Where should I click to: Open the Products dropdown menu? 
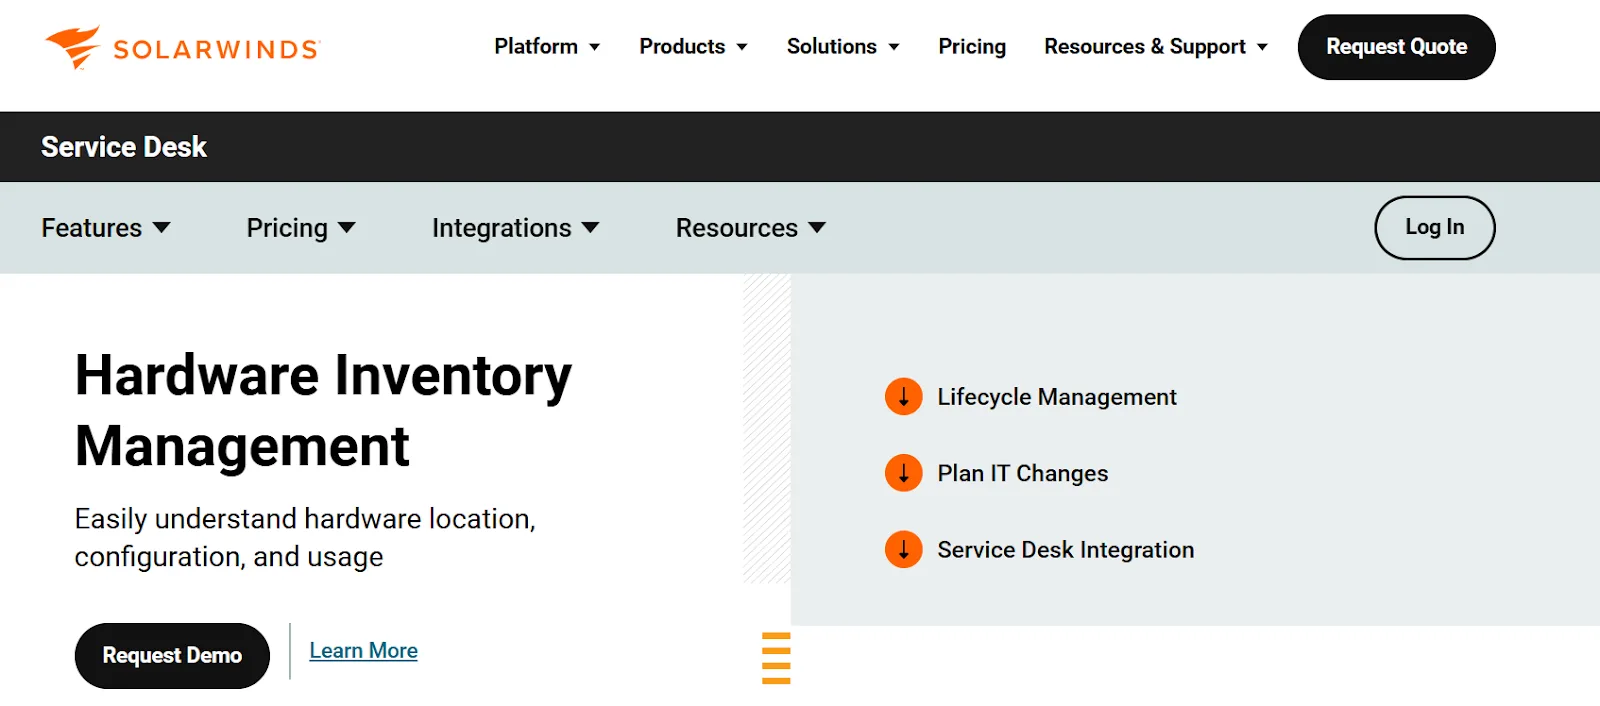coord(693,47)
